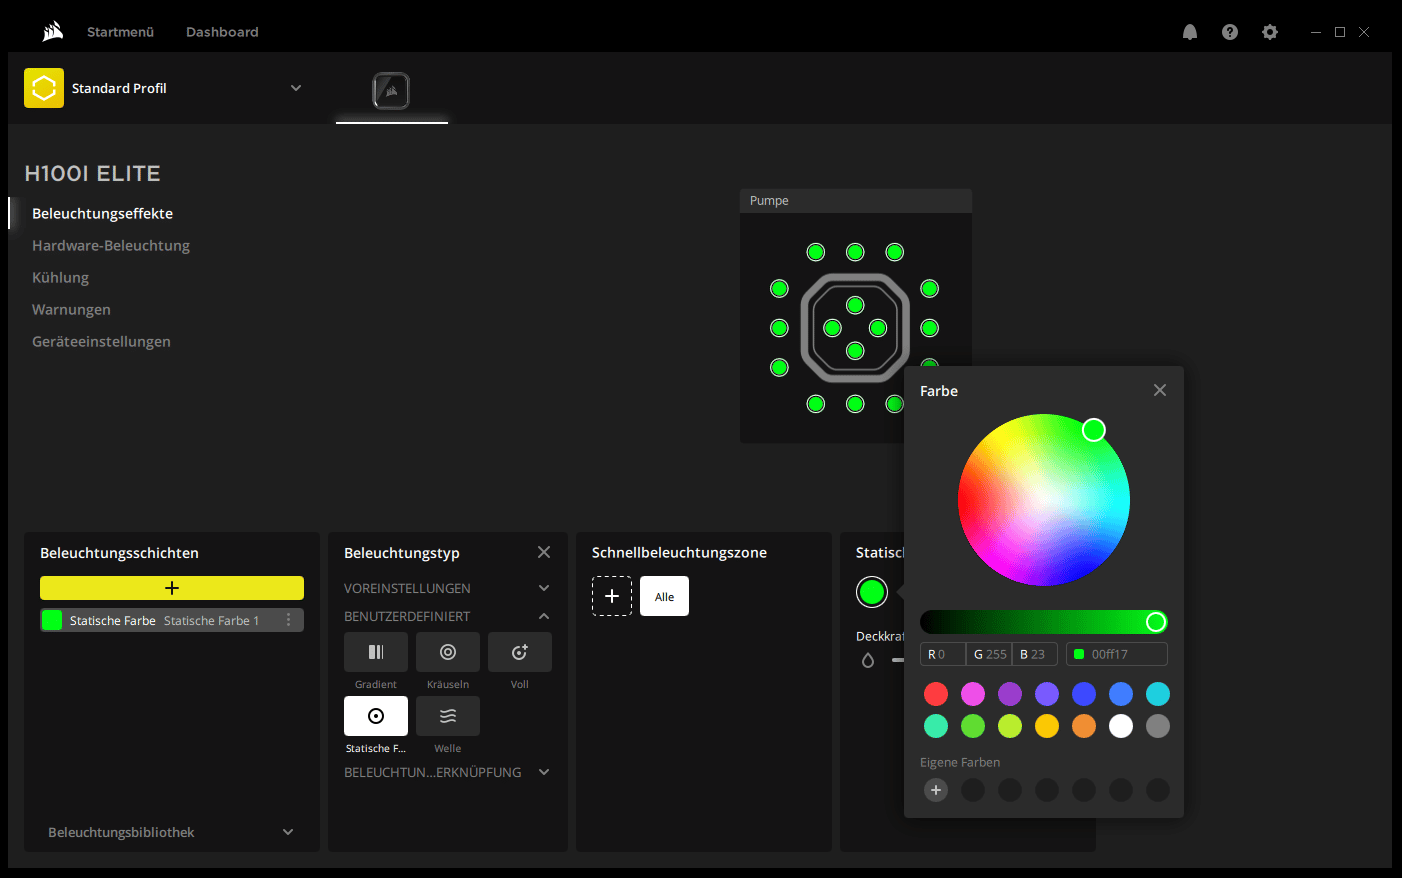The height and width of the screenshot is (878, 1402).
Task: Open three-dot menu of Statische Farbe layer
Action: [289, 620]
